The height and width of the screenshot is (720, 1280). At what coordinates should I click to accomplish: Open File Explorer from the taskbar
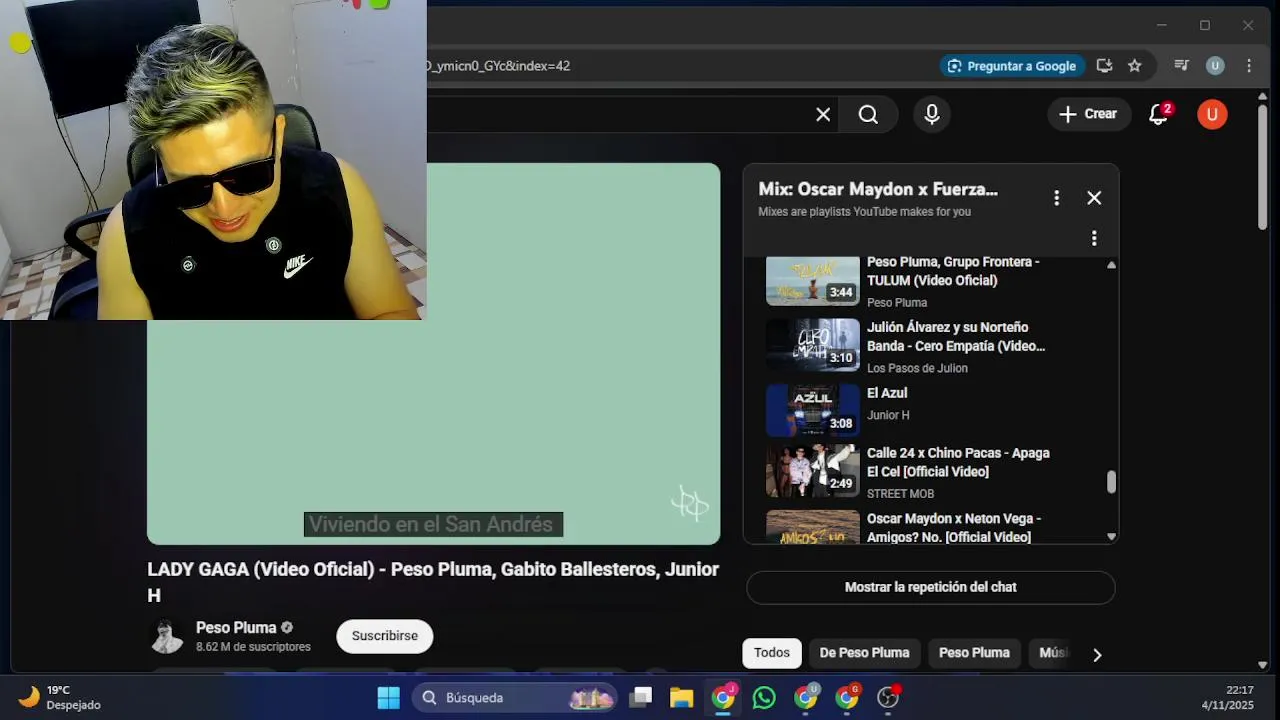pyautogui.click(x=682, y=697)
